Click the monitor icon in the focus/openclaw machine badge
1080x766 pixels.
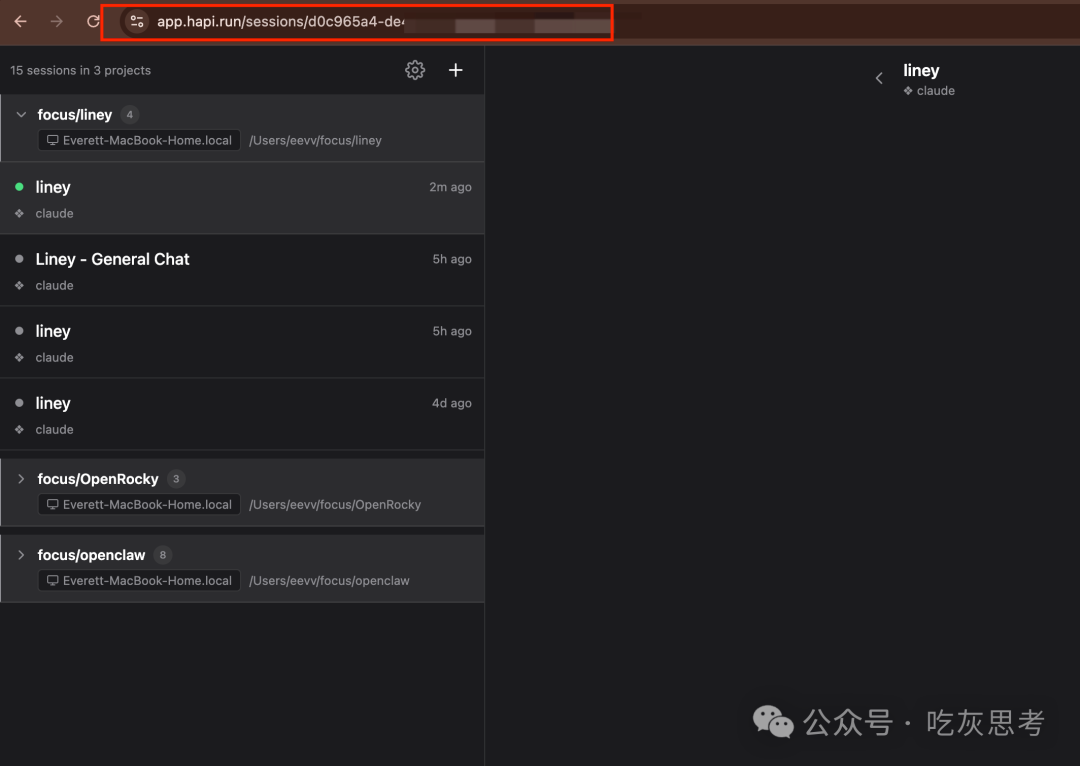52,581
